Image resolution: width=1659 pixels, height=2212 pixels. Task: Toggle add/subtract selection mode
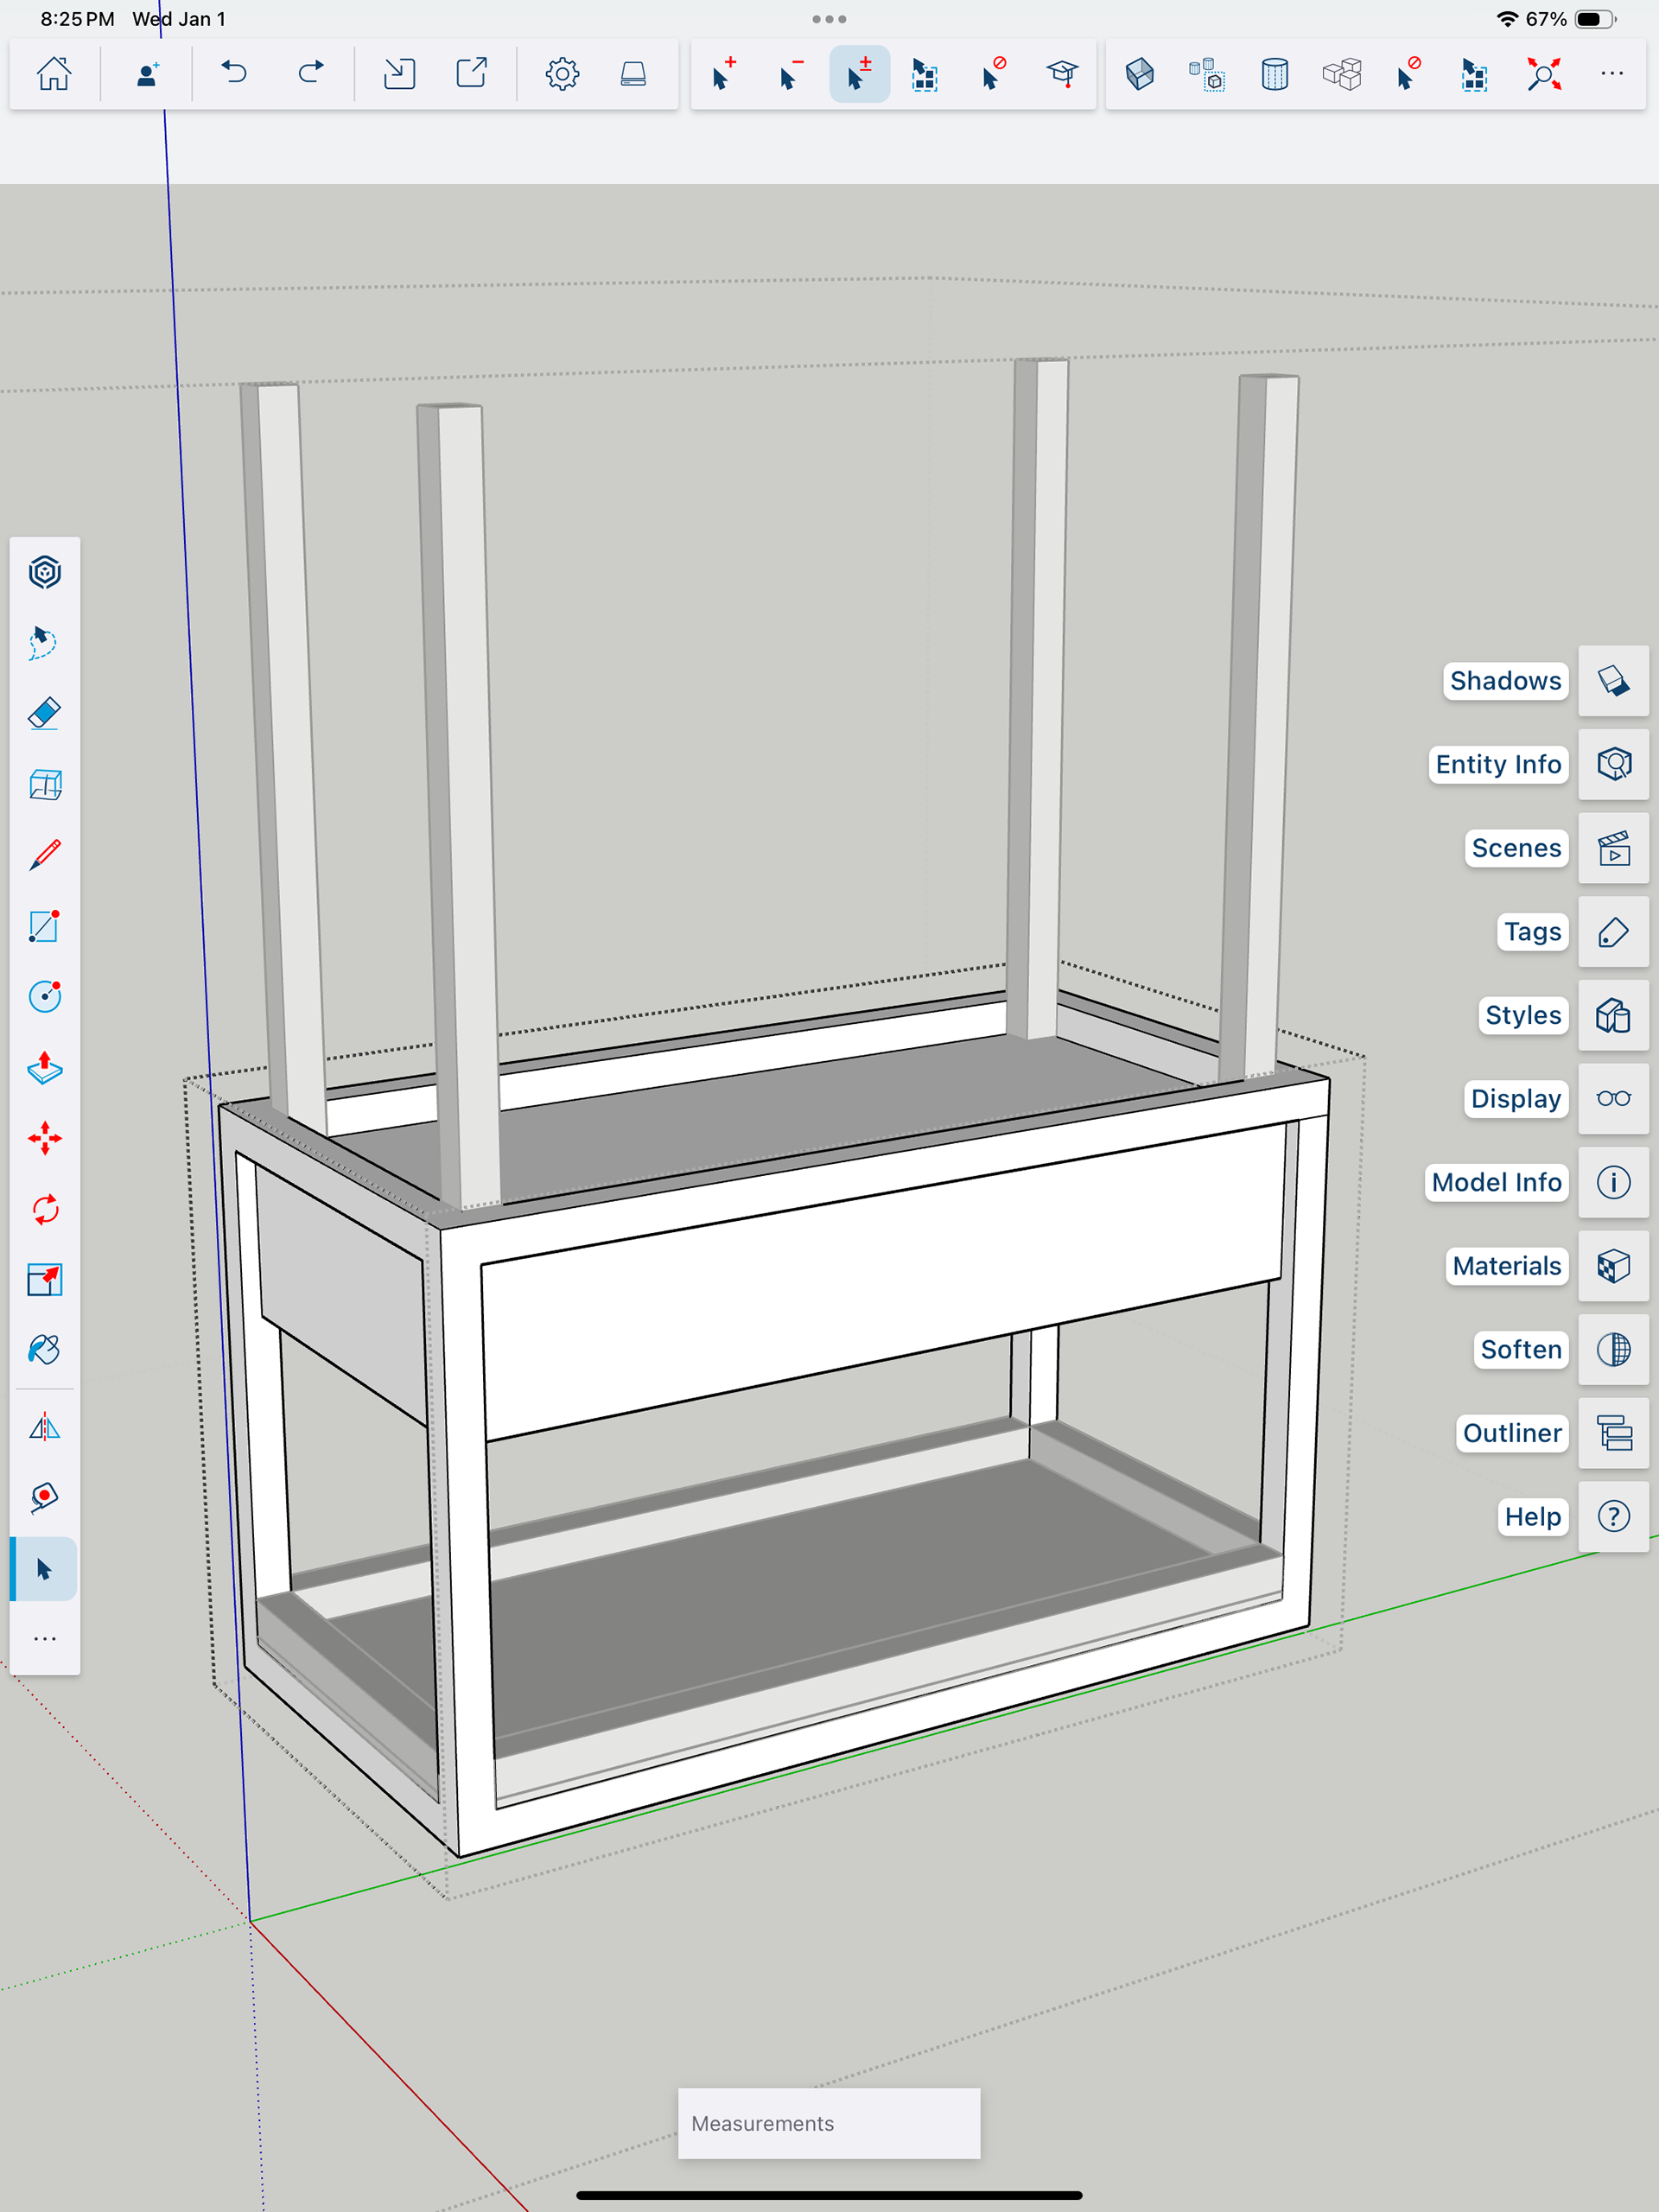859,74
